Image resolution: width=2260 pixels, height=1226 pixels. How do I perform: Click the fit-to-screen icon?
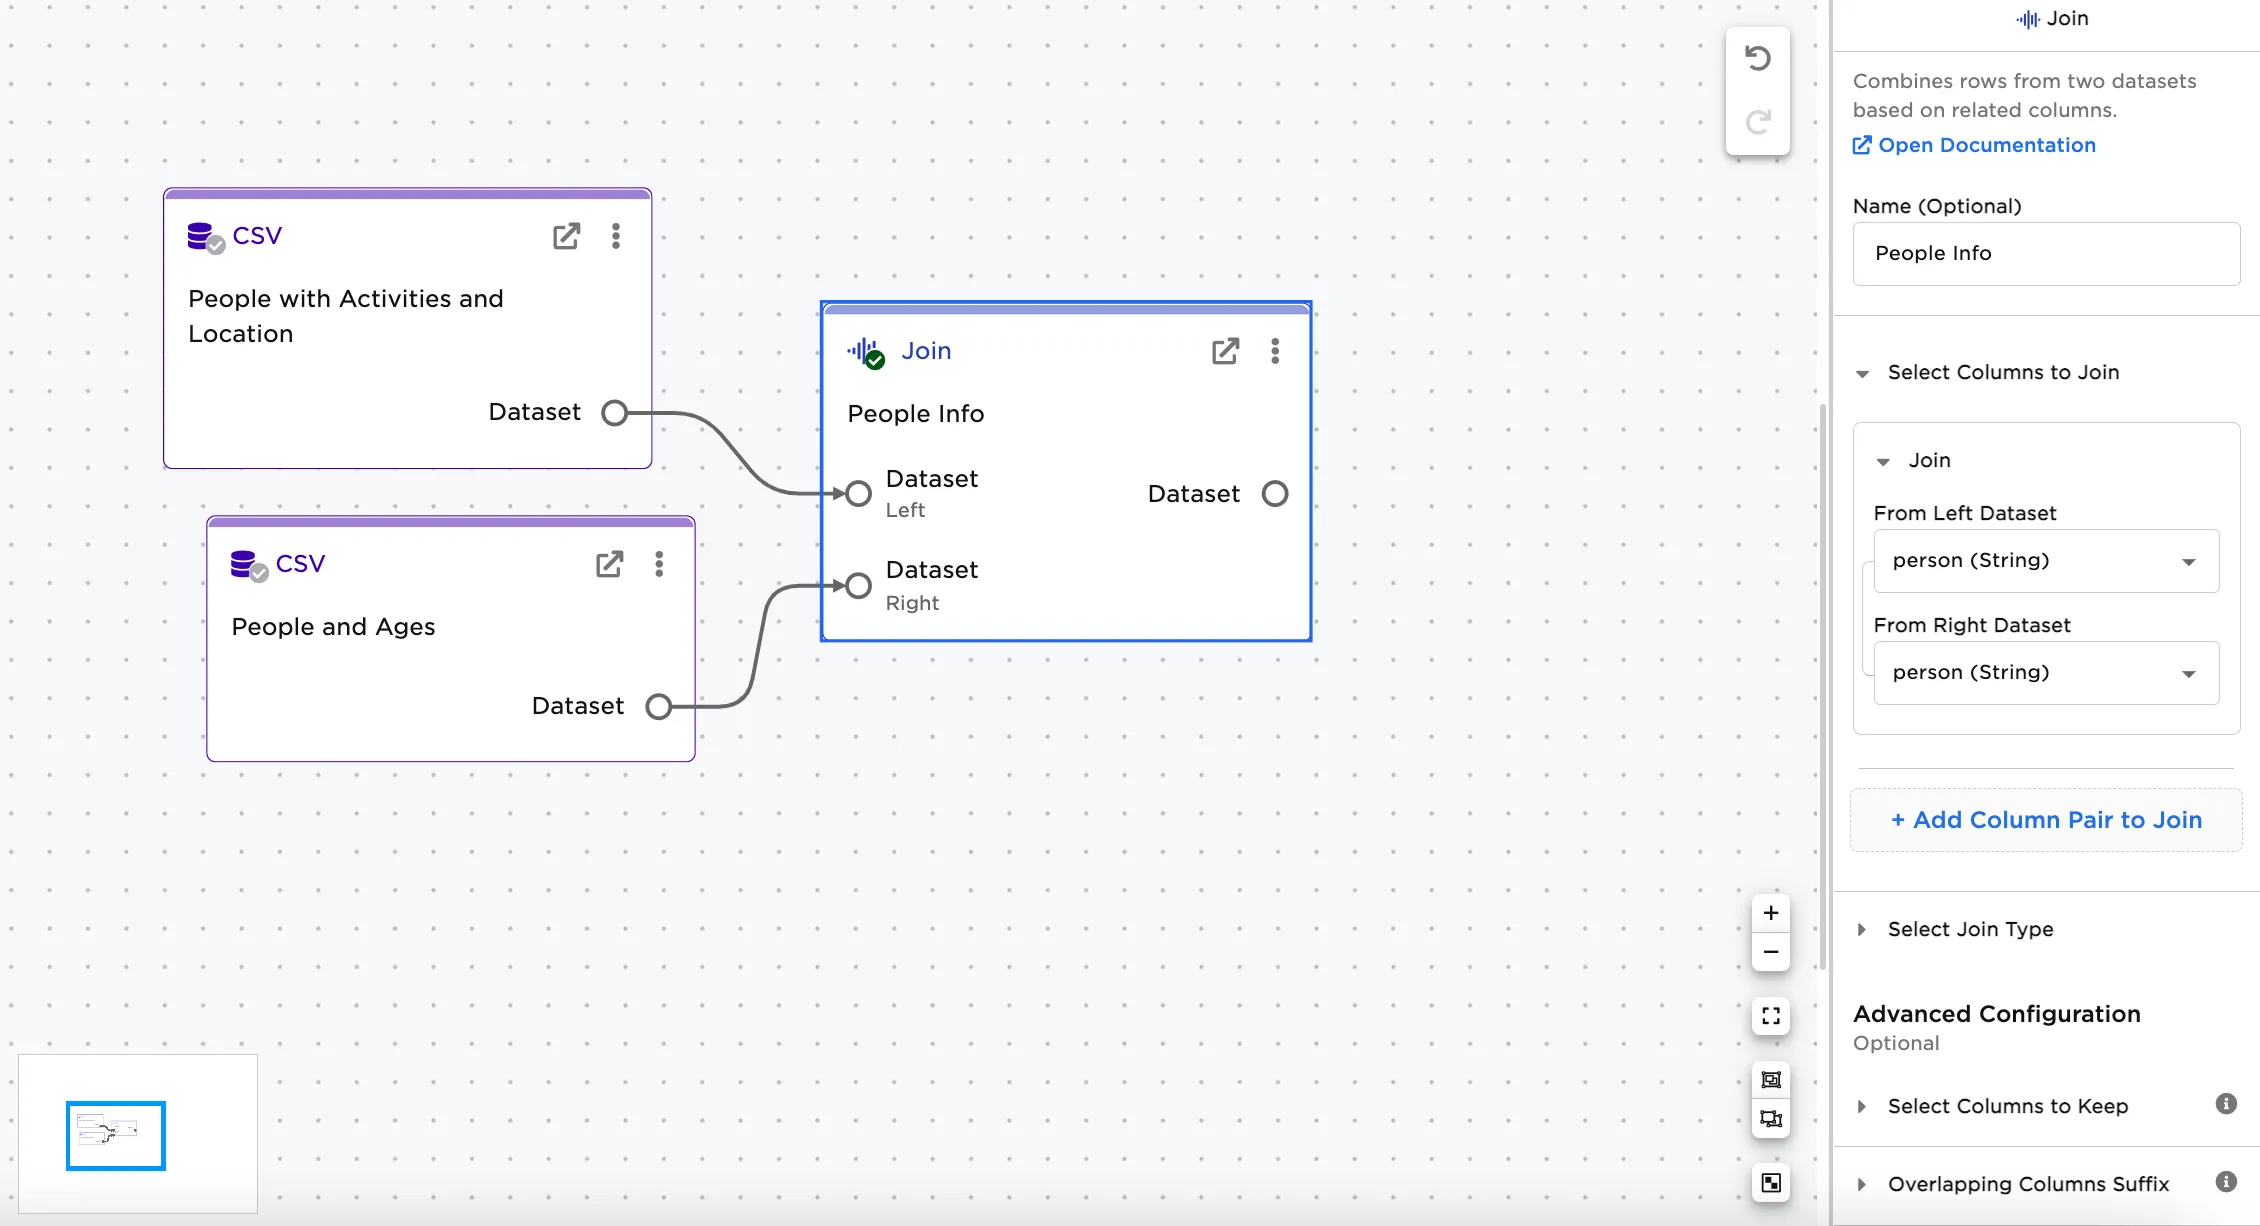[1770, 1016]
